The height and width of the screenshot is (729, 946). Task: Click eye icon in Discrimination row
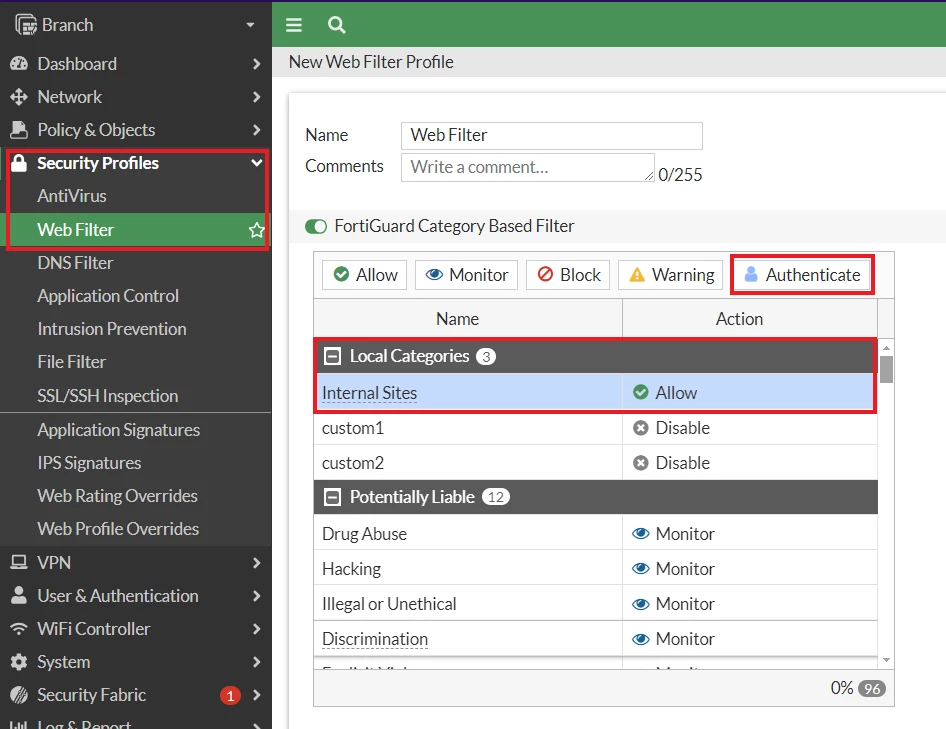[x=641, y=638]
